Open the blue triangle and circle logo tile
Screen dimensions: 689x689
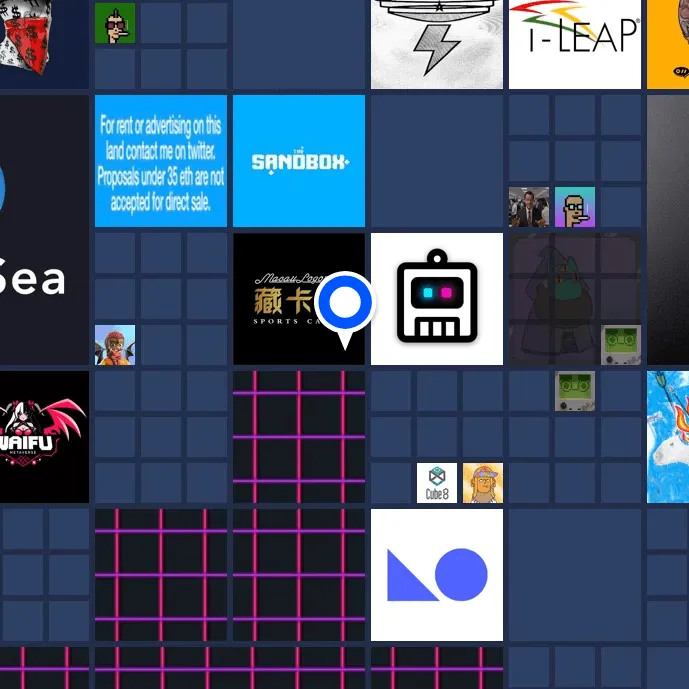pos(437,575)
